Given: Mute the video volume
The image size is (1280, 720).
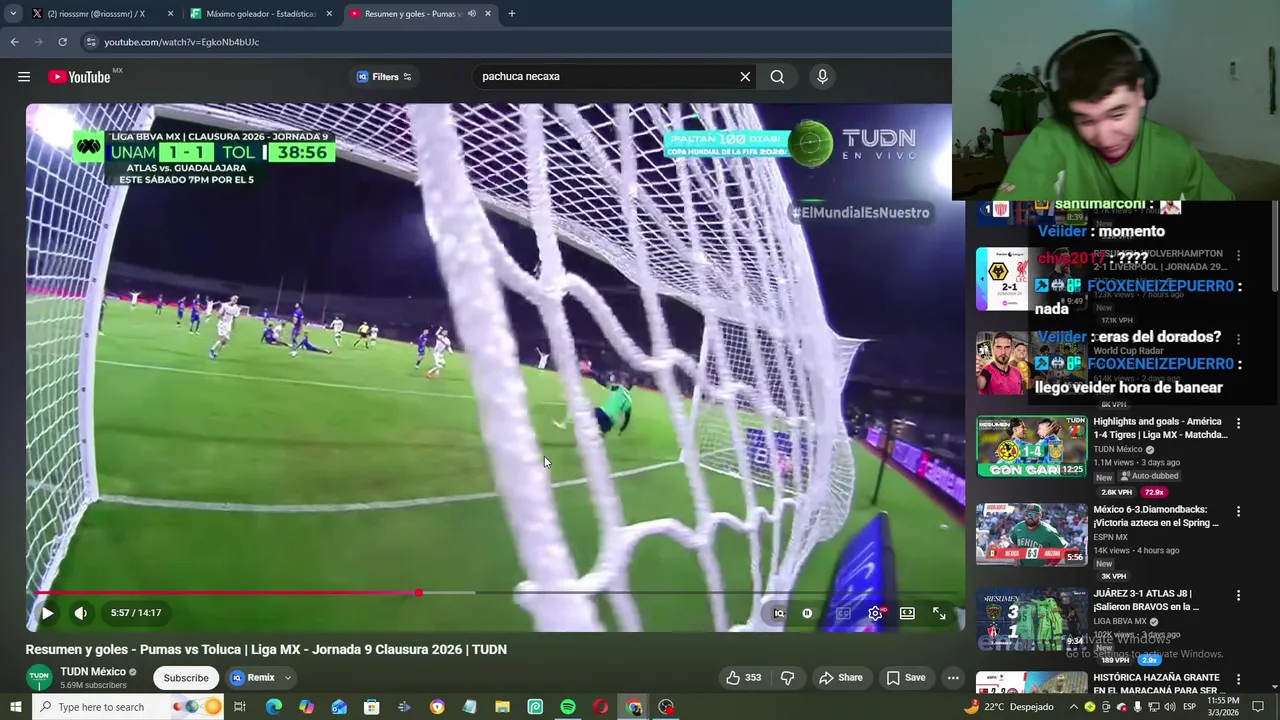Looking at the screenshot, I should [x=81, y=613].
